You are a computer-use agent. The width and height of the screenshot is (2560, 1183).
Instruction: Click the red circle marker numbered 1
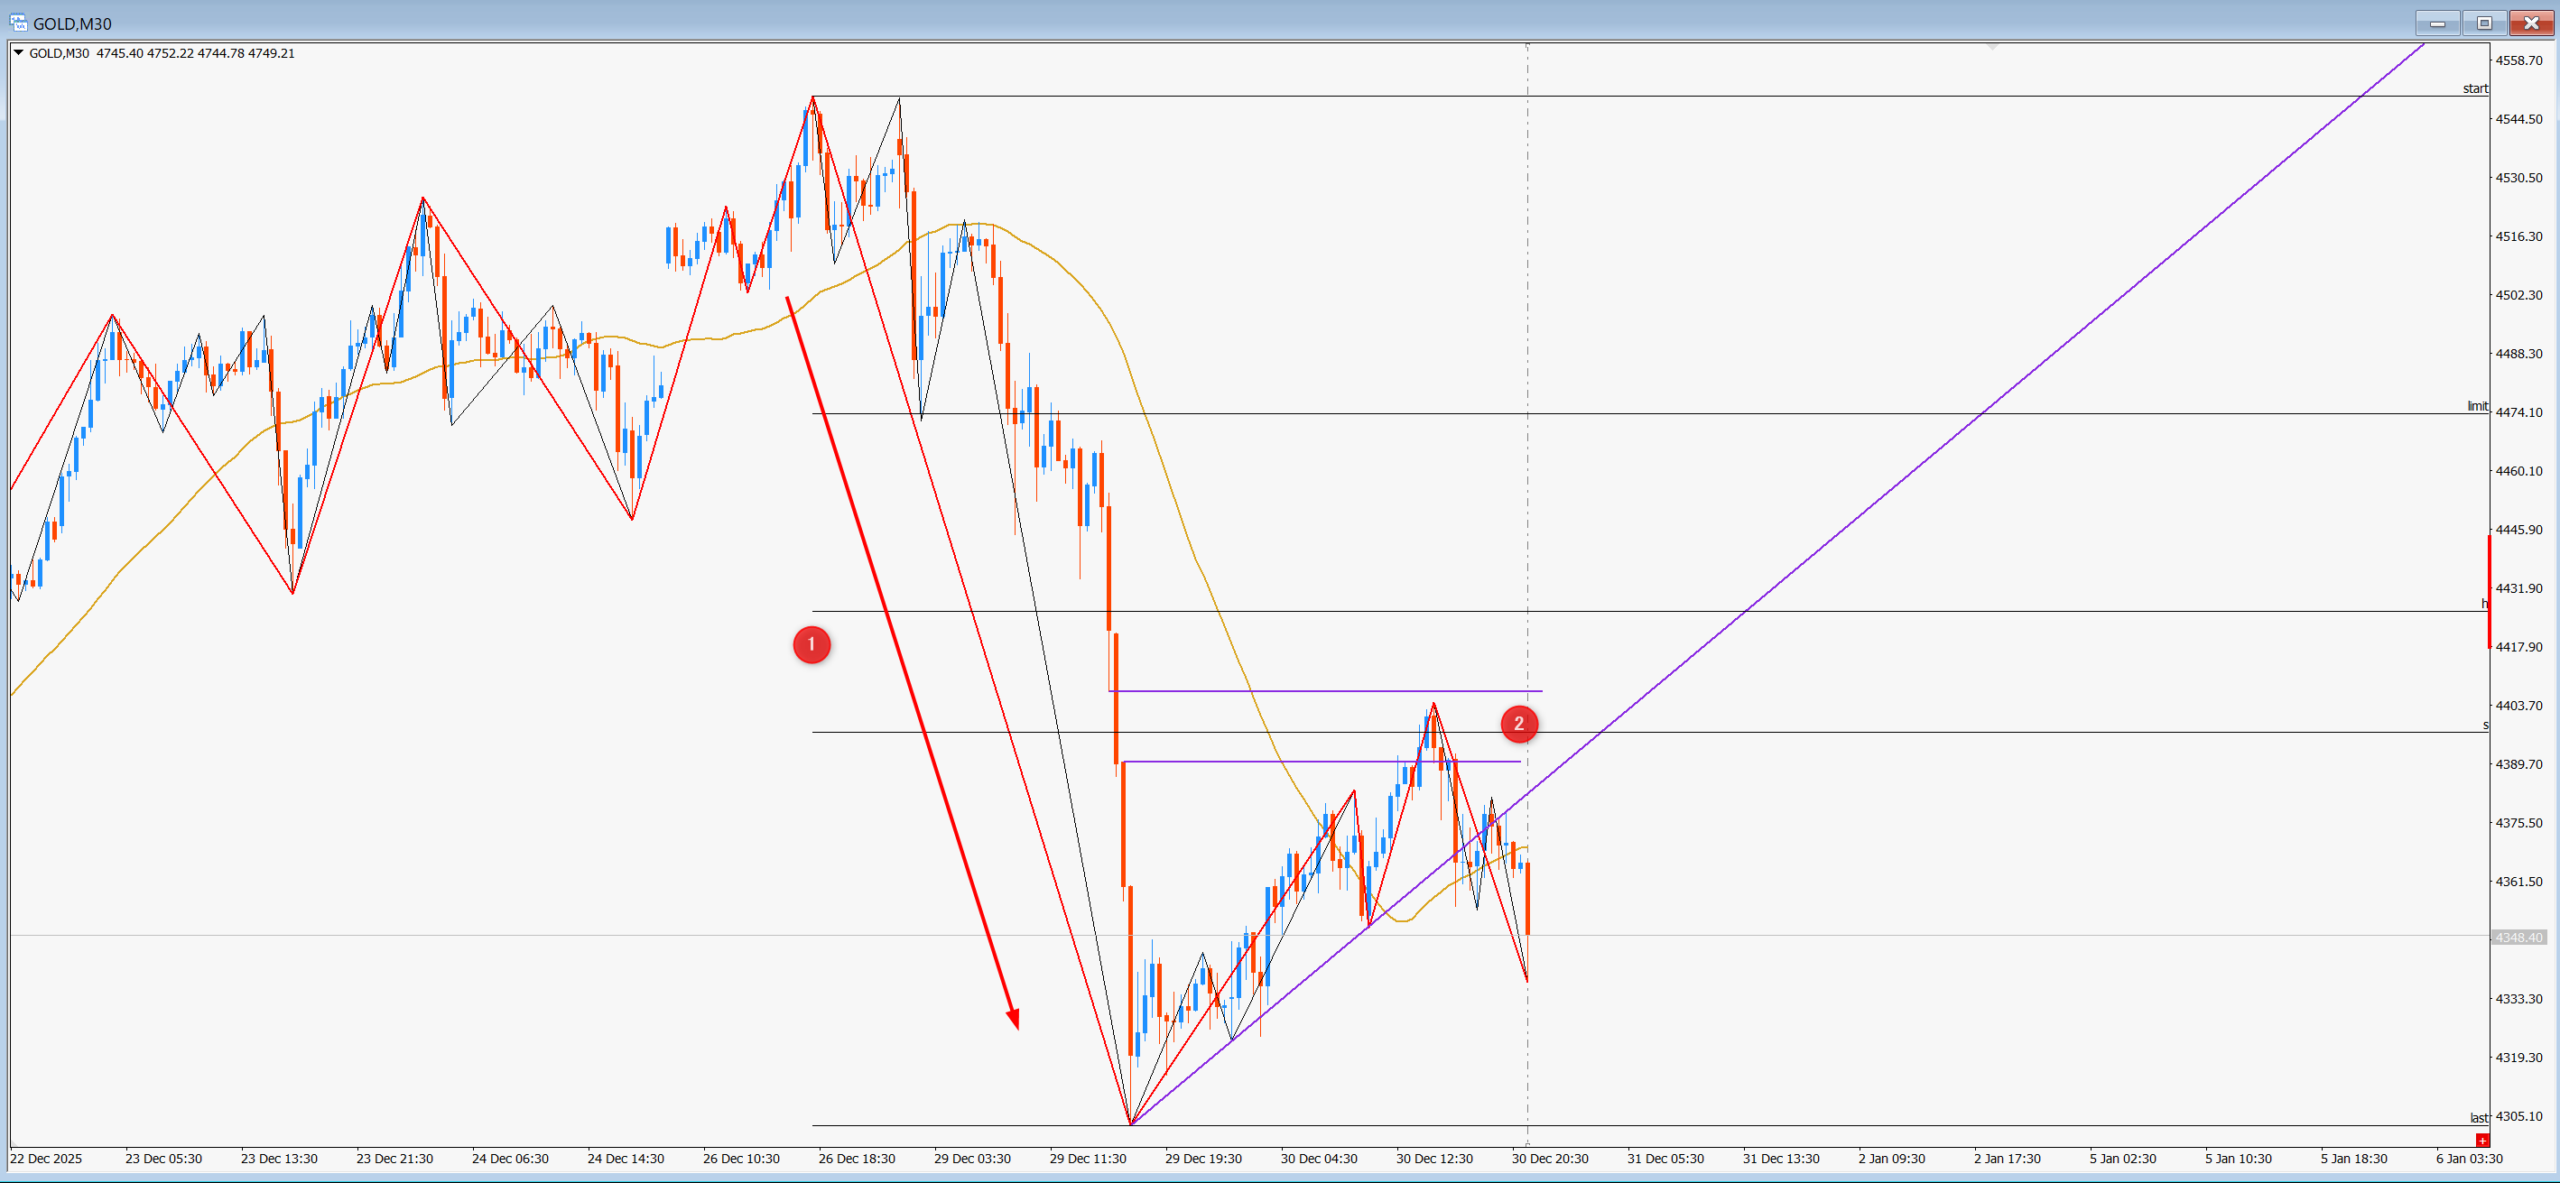click(x=811, y=644)
